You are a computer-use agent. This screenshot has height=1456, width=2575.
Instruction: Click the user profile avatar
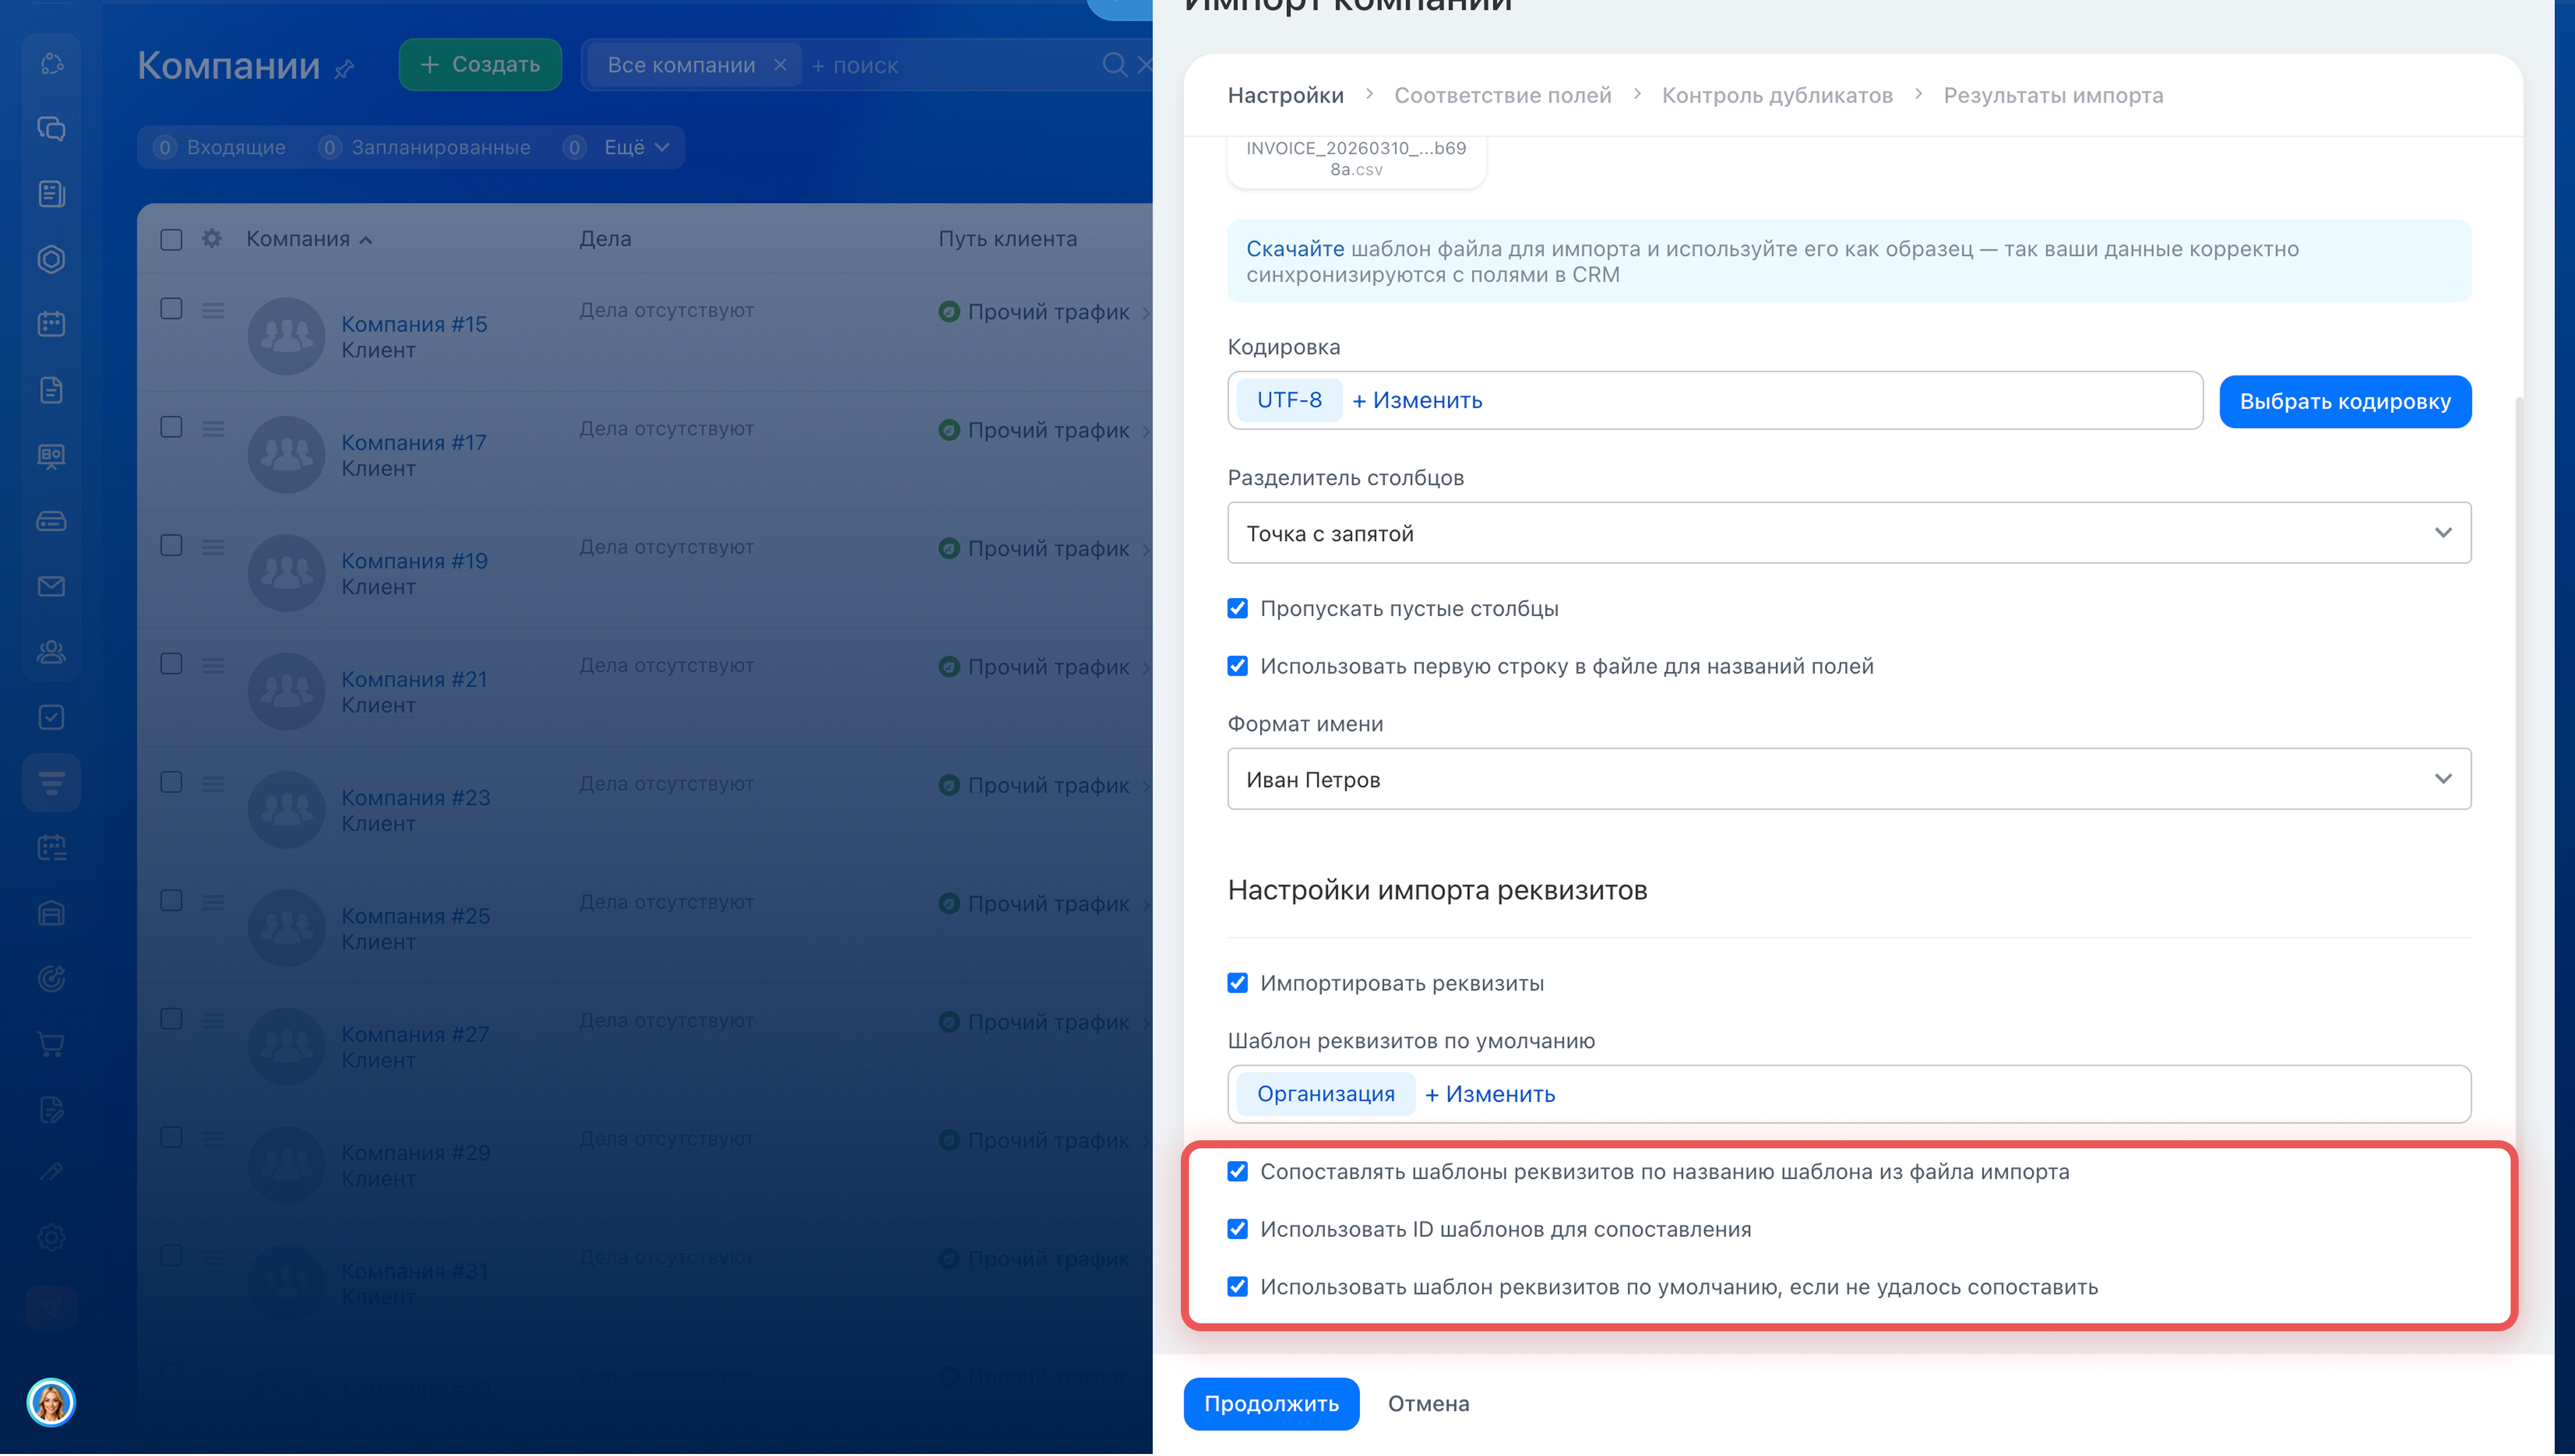coord(51,1403)
